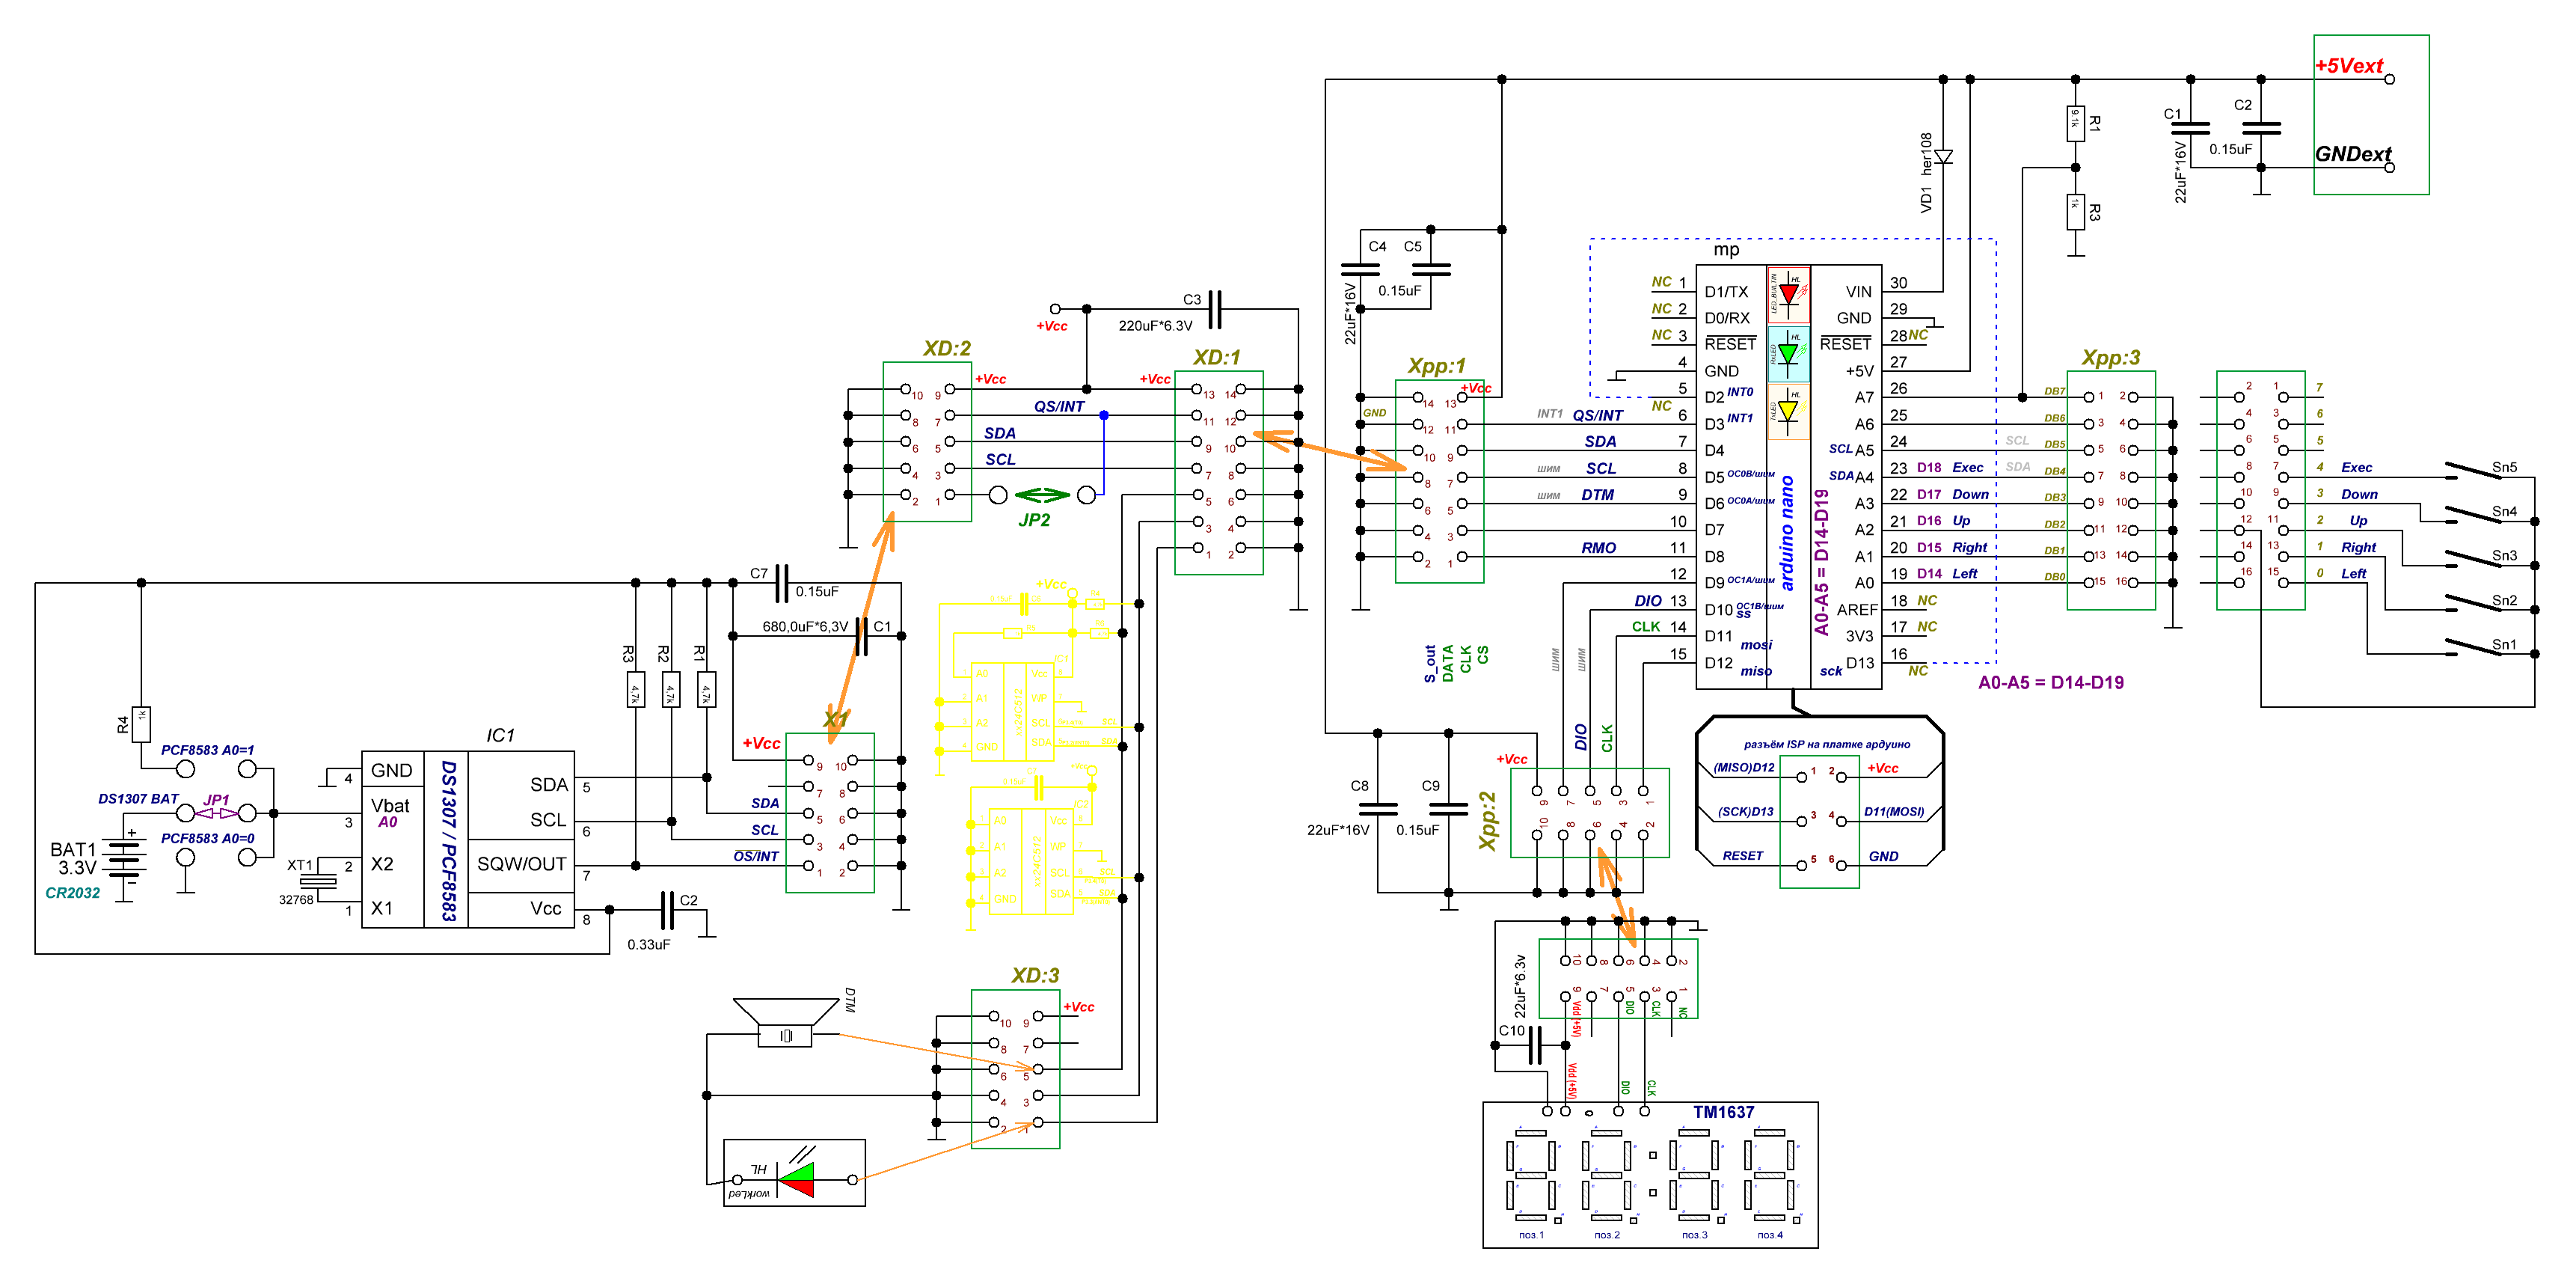Click the 'PCF8583 A0=0' label
This screenshot has height=1284, width=2576.
click(x=207, y=838)
